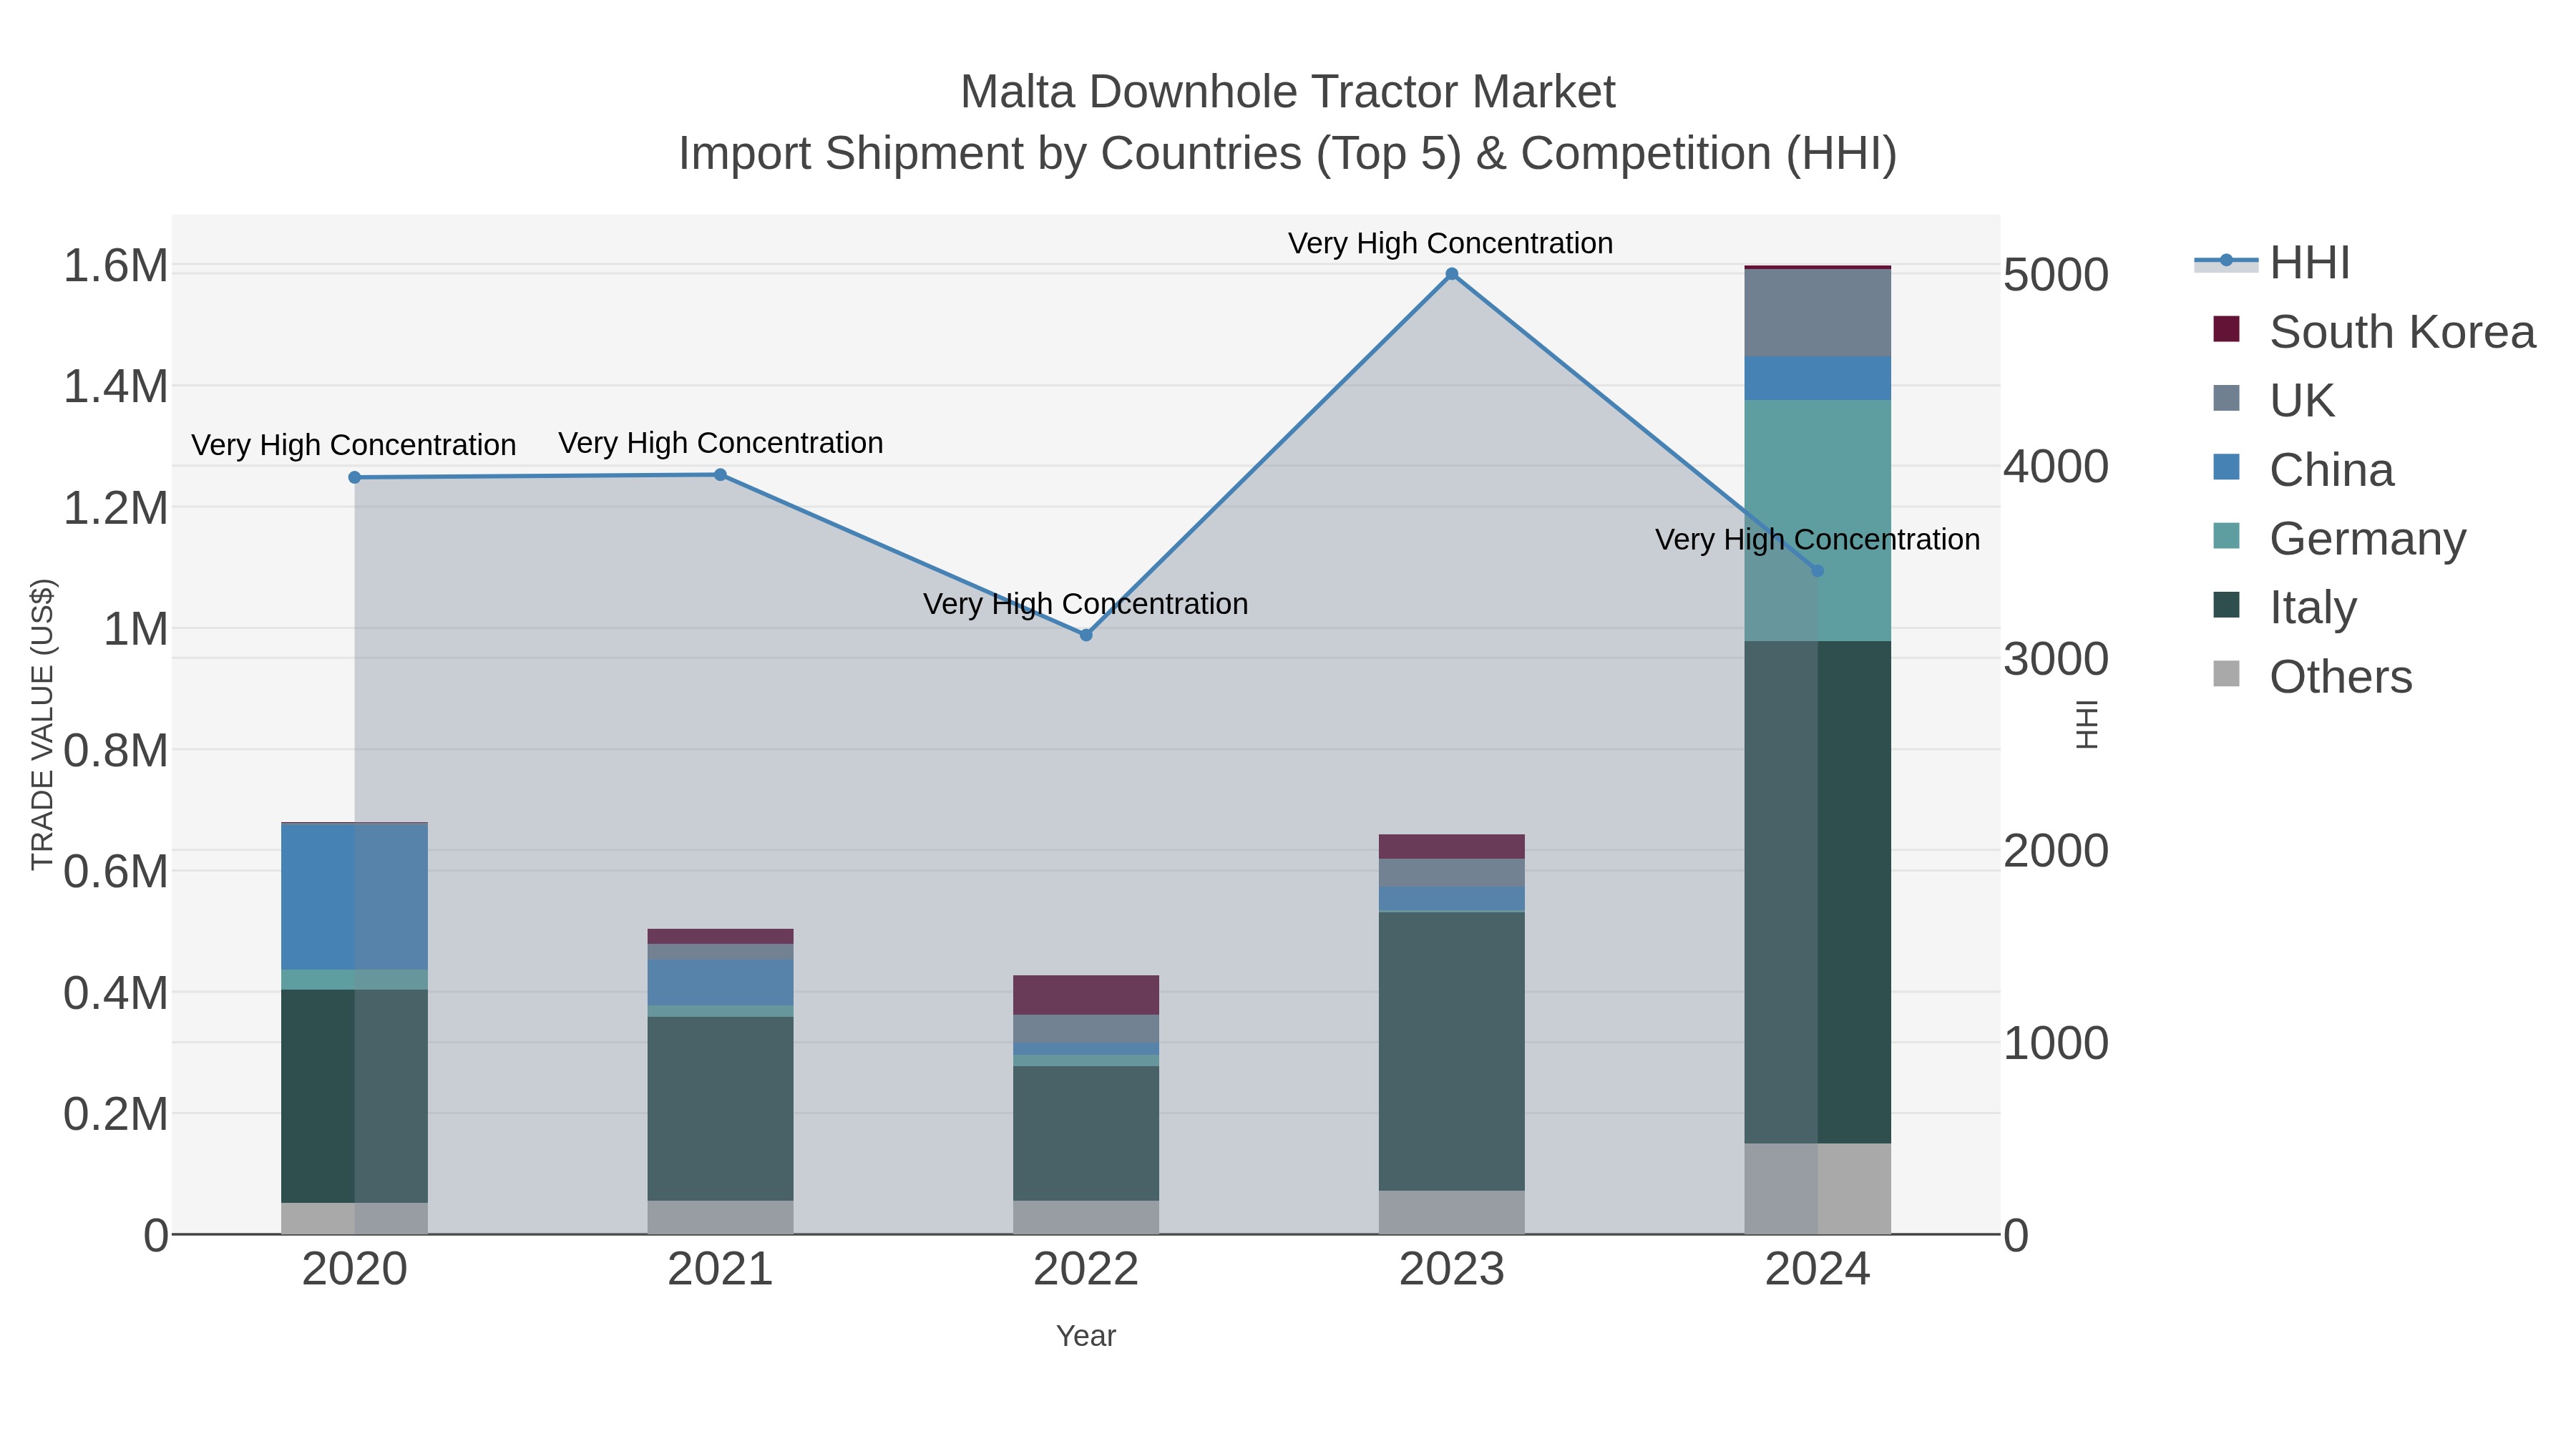This screenshot has height=1449, width=2576.
Task: Select the Italy bar segment in 2020
Action: pos(355,1097)
